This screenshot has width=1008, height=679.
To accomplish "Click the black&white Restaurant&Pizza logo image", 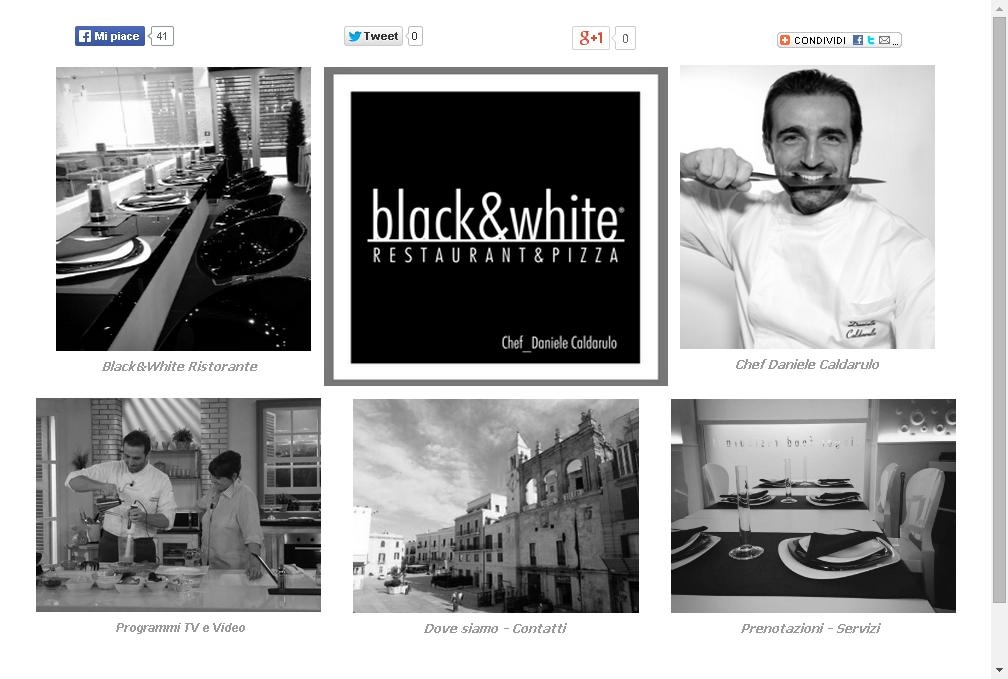I will pyautogui.click(x=496, y=227).
